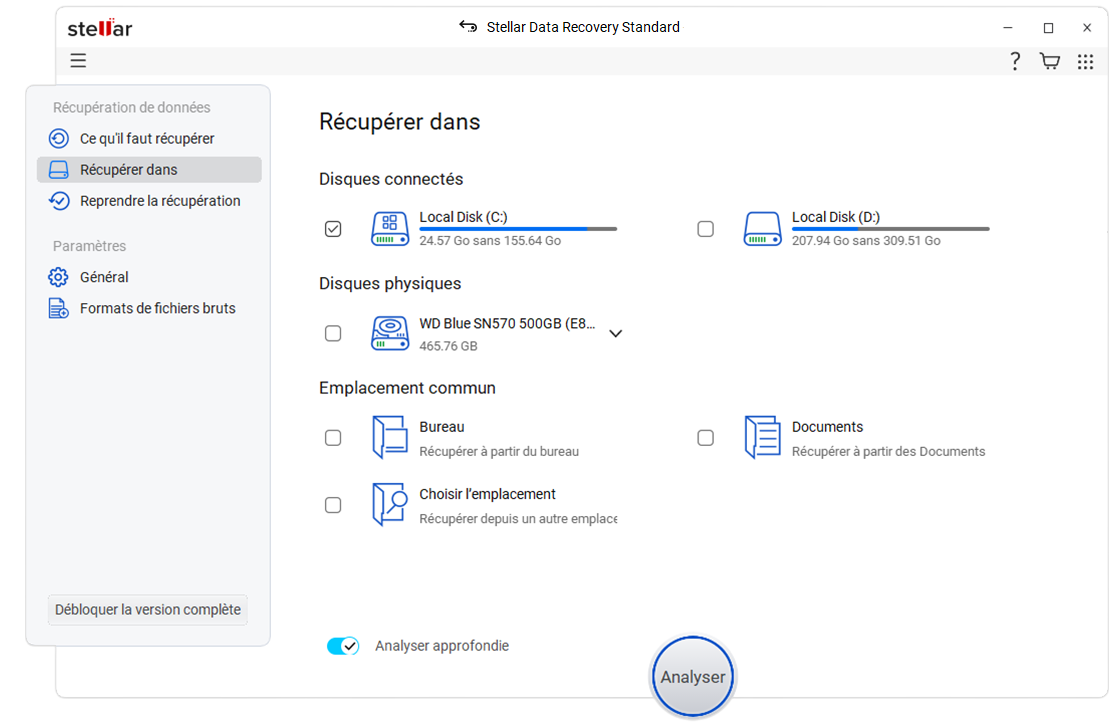The height and width of the screenshot is (723, 1118).
Task: Maximize the Stellar window
Action: point(1048,28)
